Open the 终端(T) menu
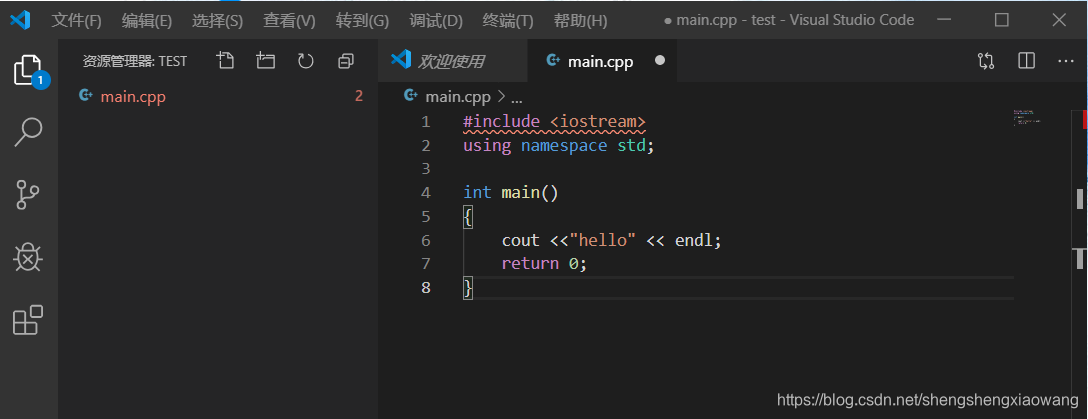The height and width of the screenshot is (419, 1088). [508, 21]
